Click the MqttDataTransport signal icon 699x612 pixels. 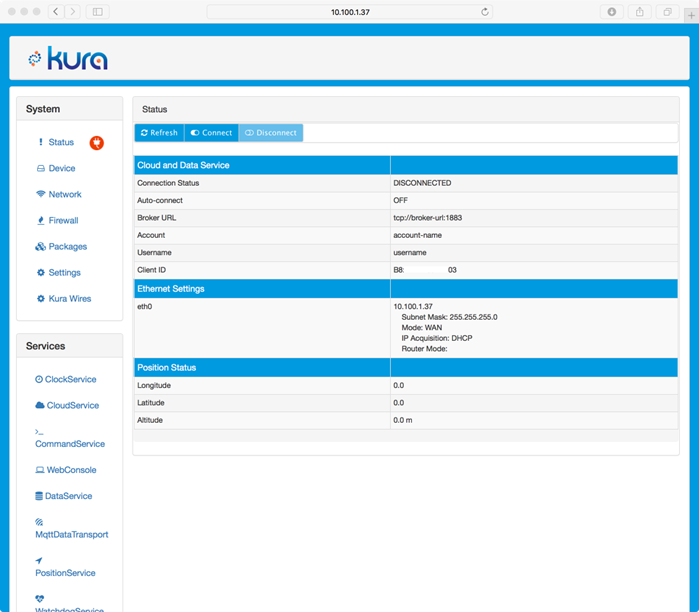click(x=39, y=522)
